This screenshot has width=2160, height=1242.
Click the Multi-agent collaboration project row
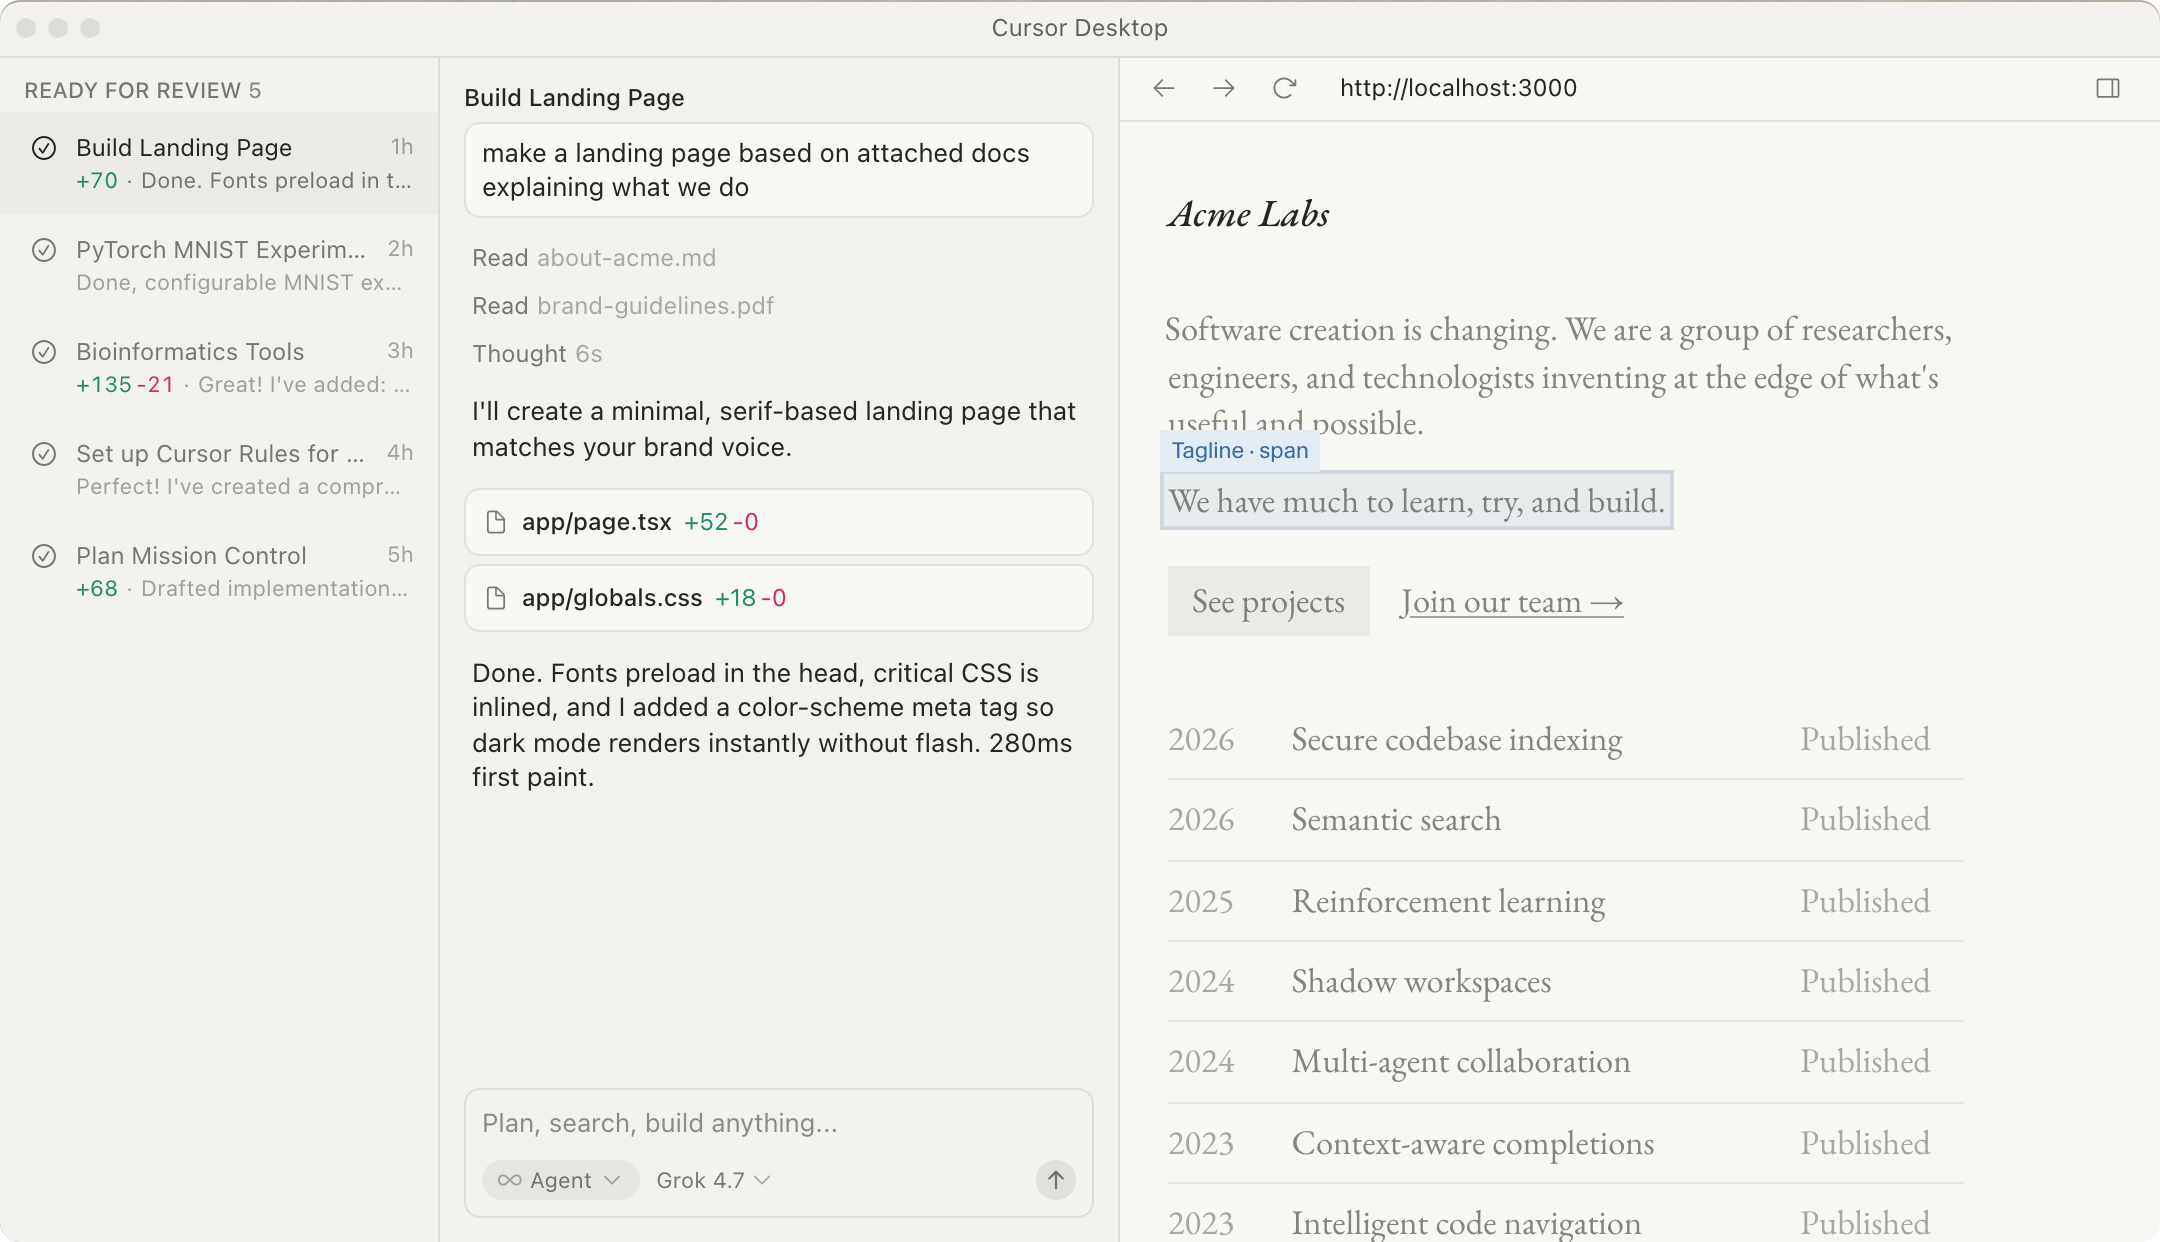[x=1565, y=1062]
